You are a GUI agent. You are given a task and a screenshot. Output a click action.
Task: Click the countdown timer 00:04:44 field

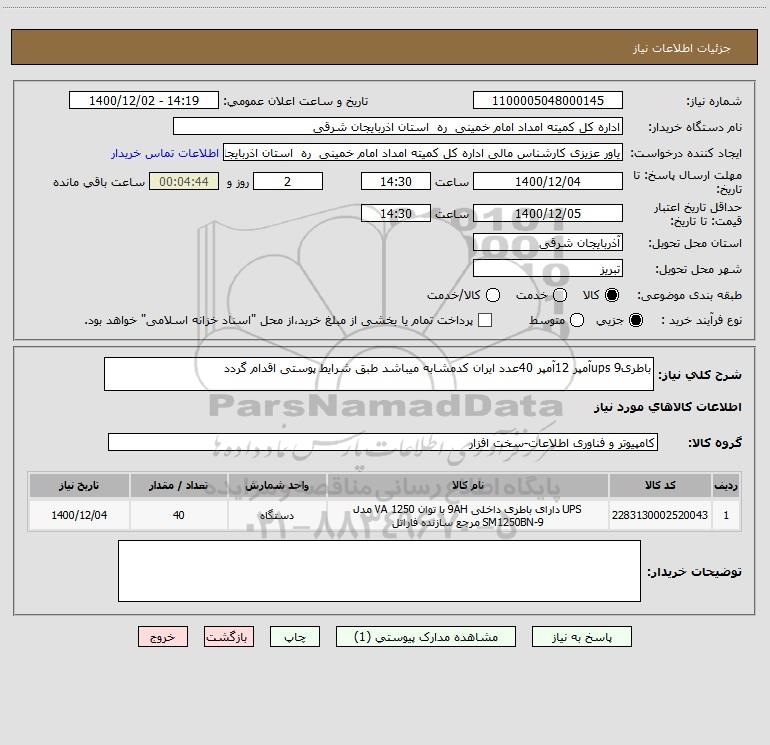pyautogui.click(x=184, y=181)
